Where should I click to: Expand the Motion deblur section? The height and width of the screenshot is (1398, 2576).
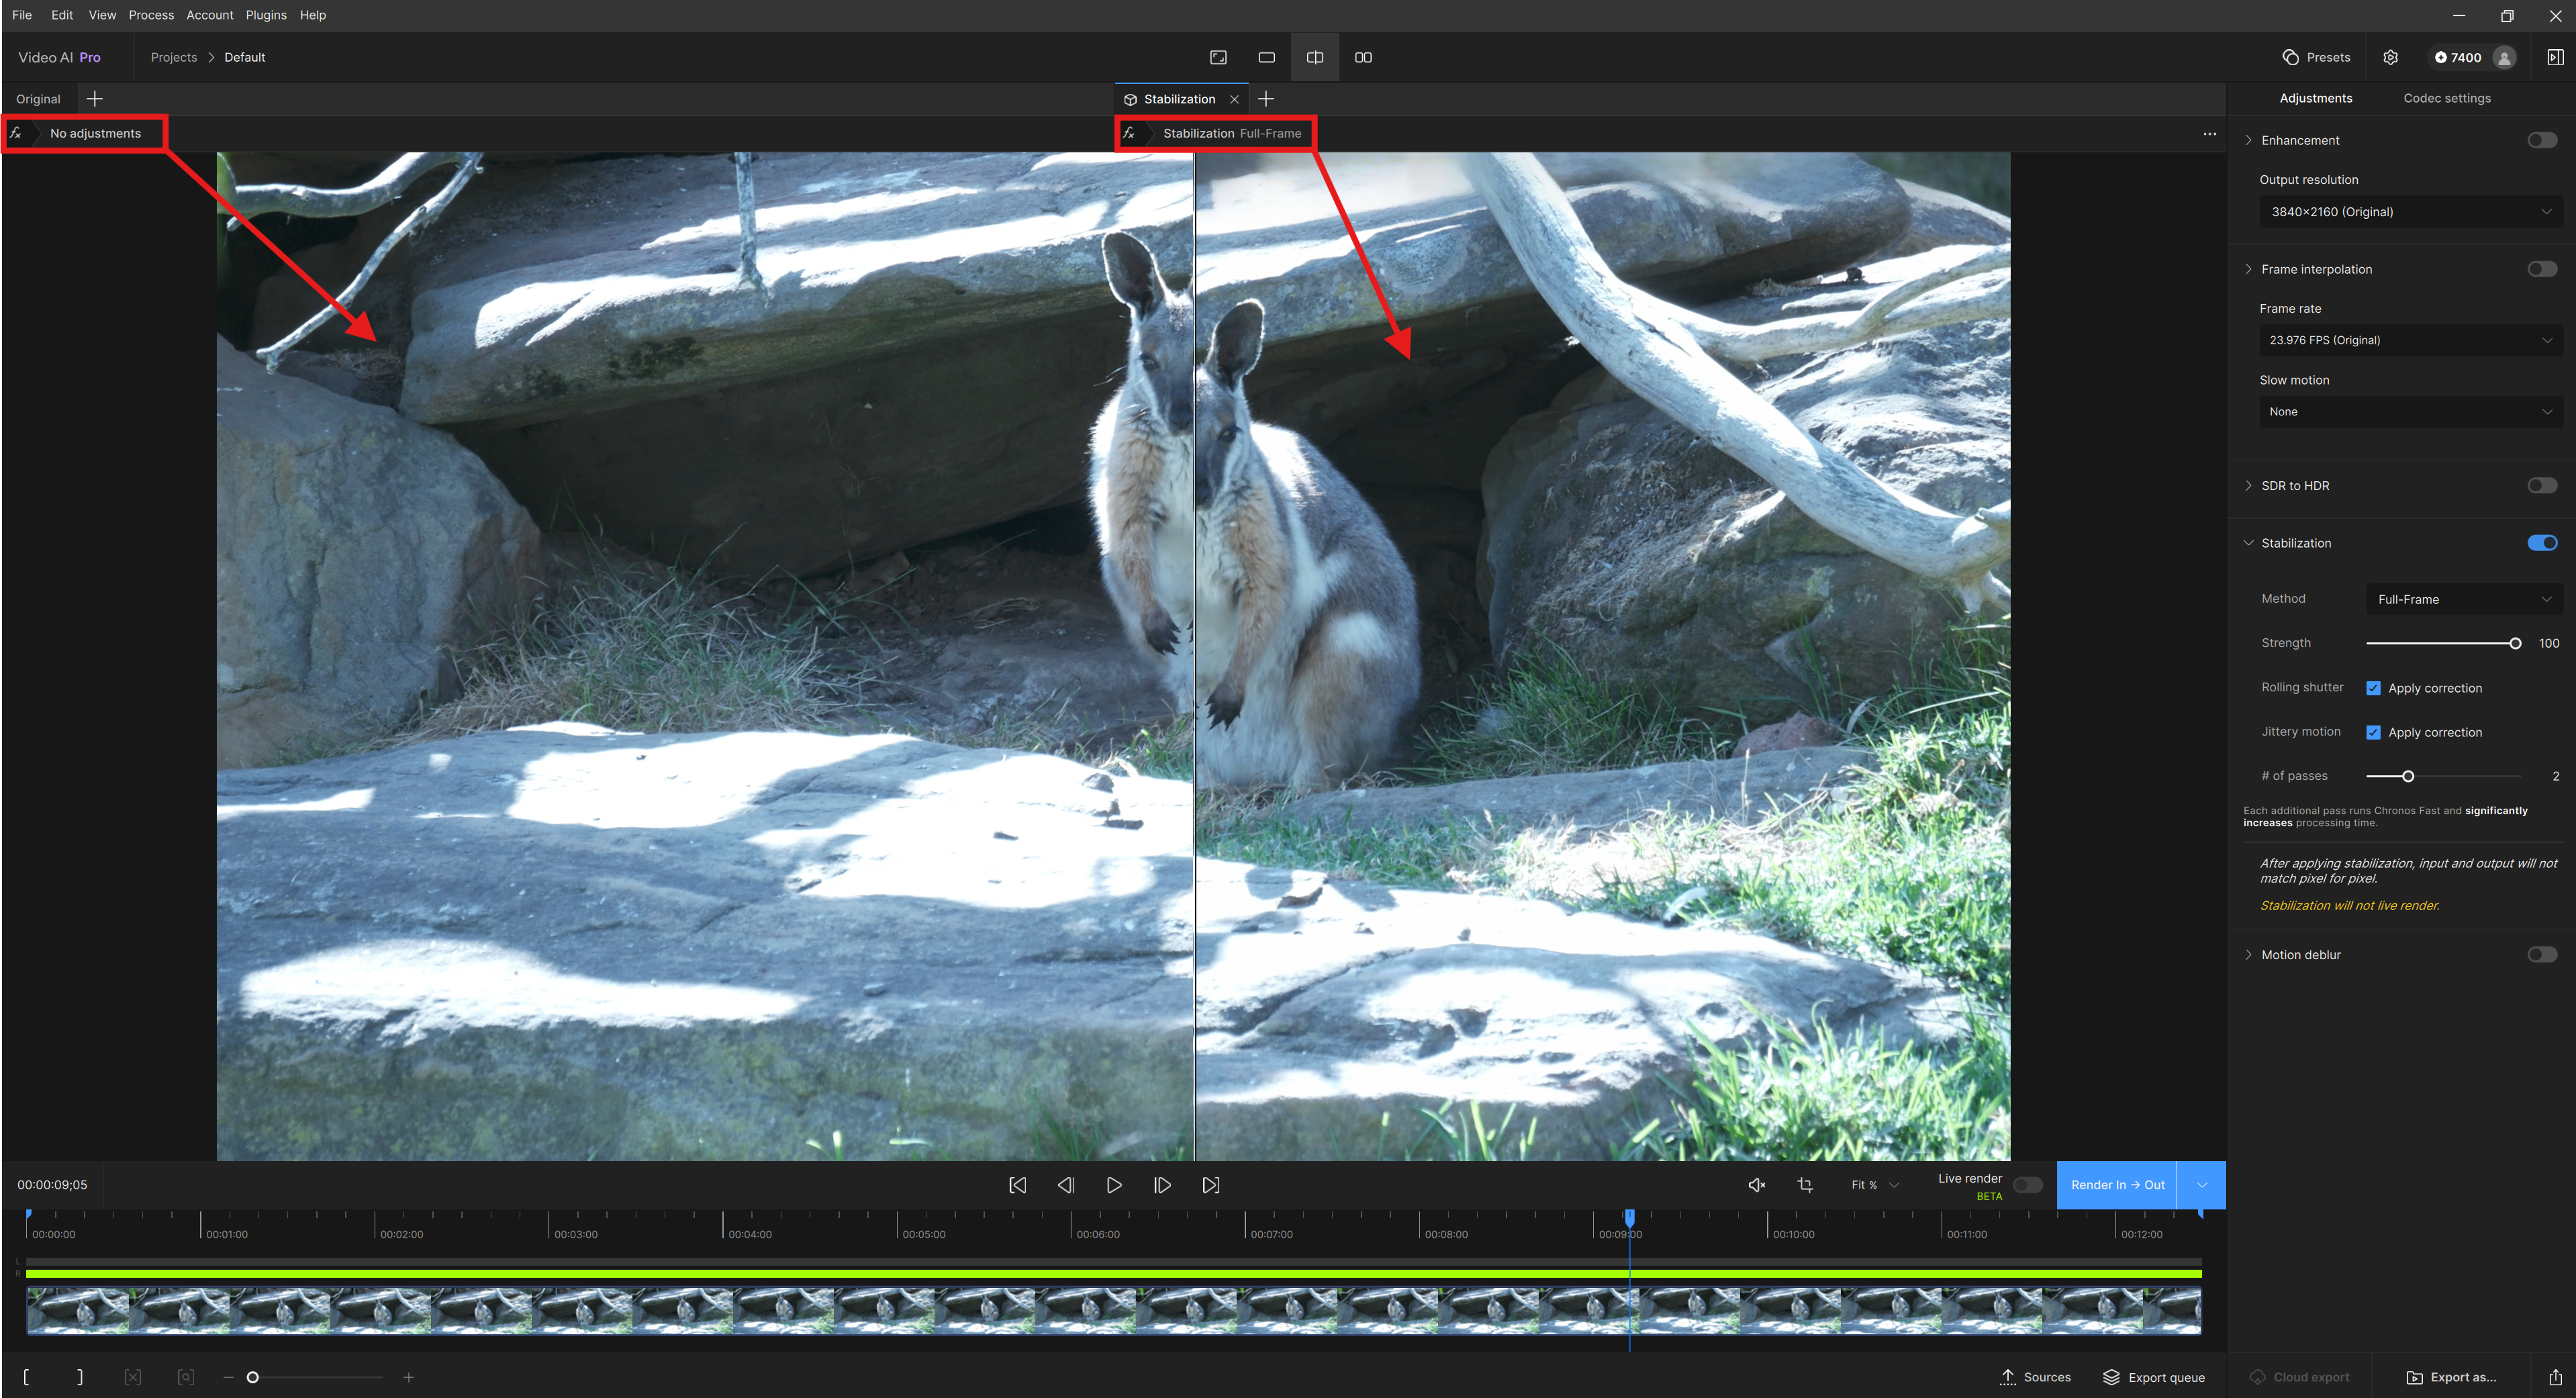2249,955
